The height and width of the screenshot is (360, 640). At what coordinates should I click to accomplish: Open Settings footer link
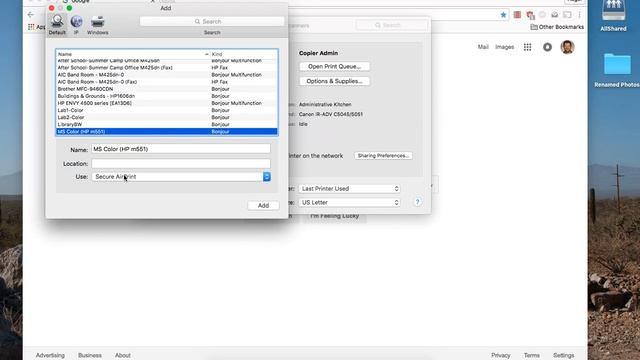[564, 355]
